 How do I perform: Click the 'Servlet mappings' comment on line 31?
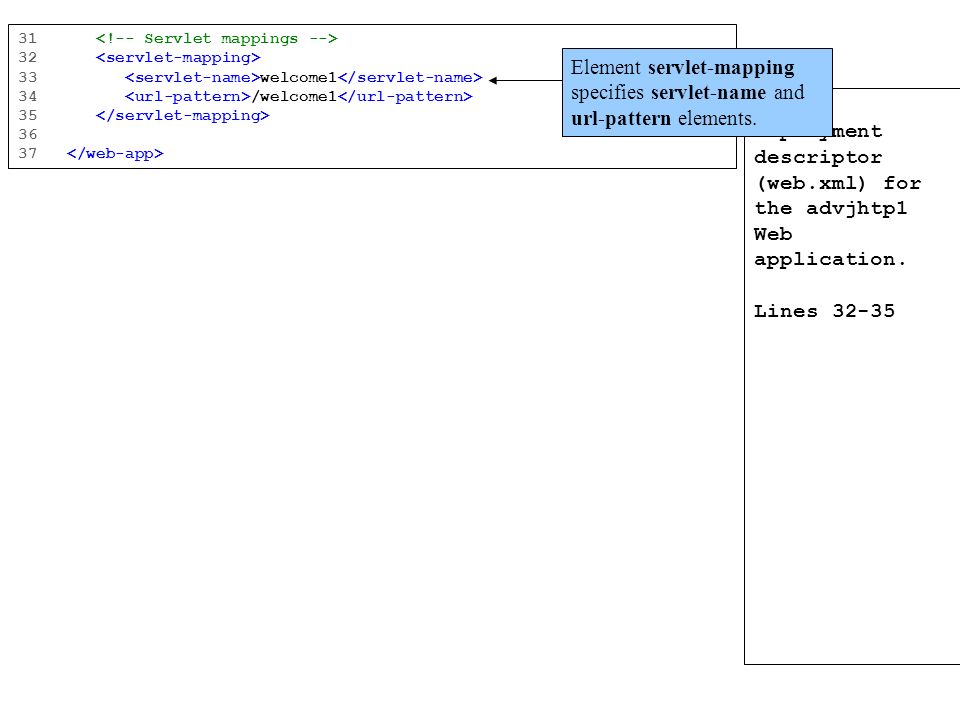point(216,39)
